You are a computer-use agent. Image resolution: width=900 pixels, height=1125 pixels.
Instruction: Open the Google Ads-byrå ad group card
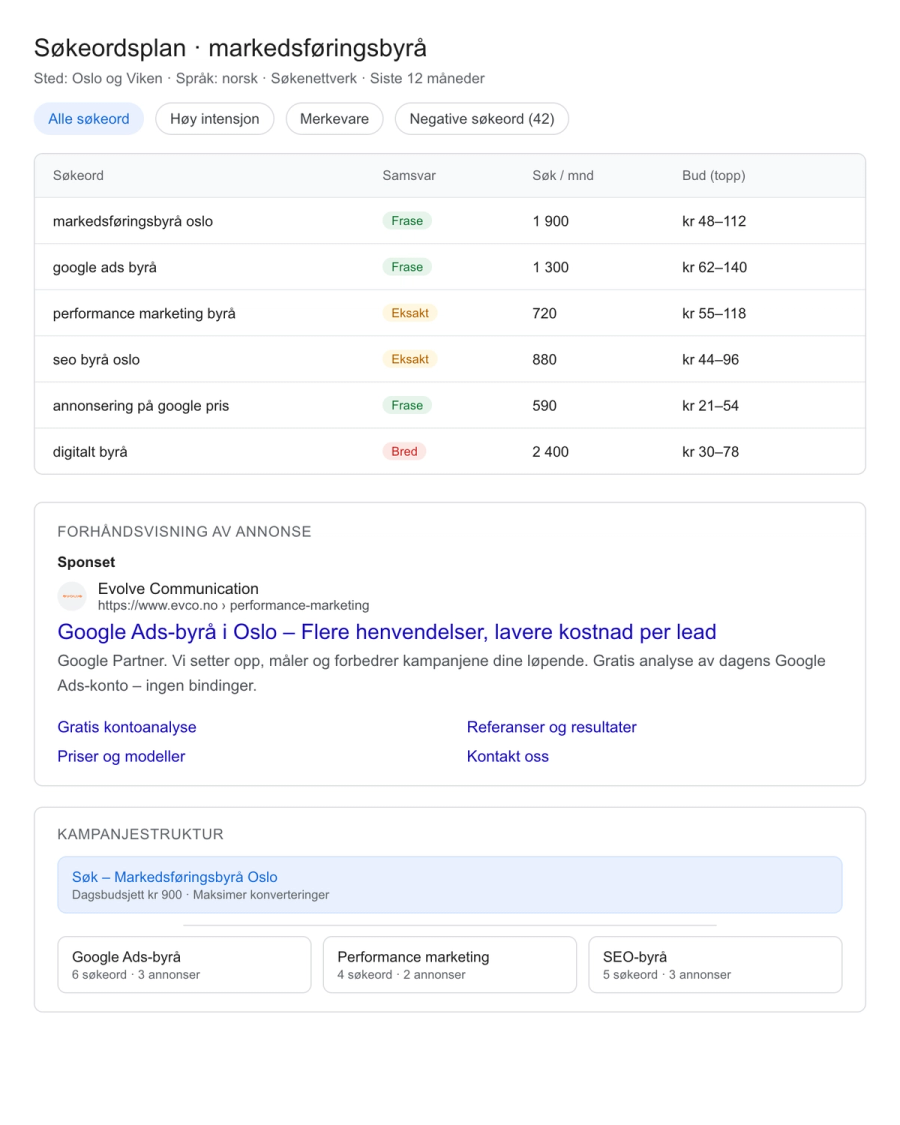(184, 965)
